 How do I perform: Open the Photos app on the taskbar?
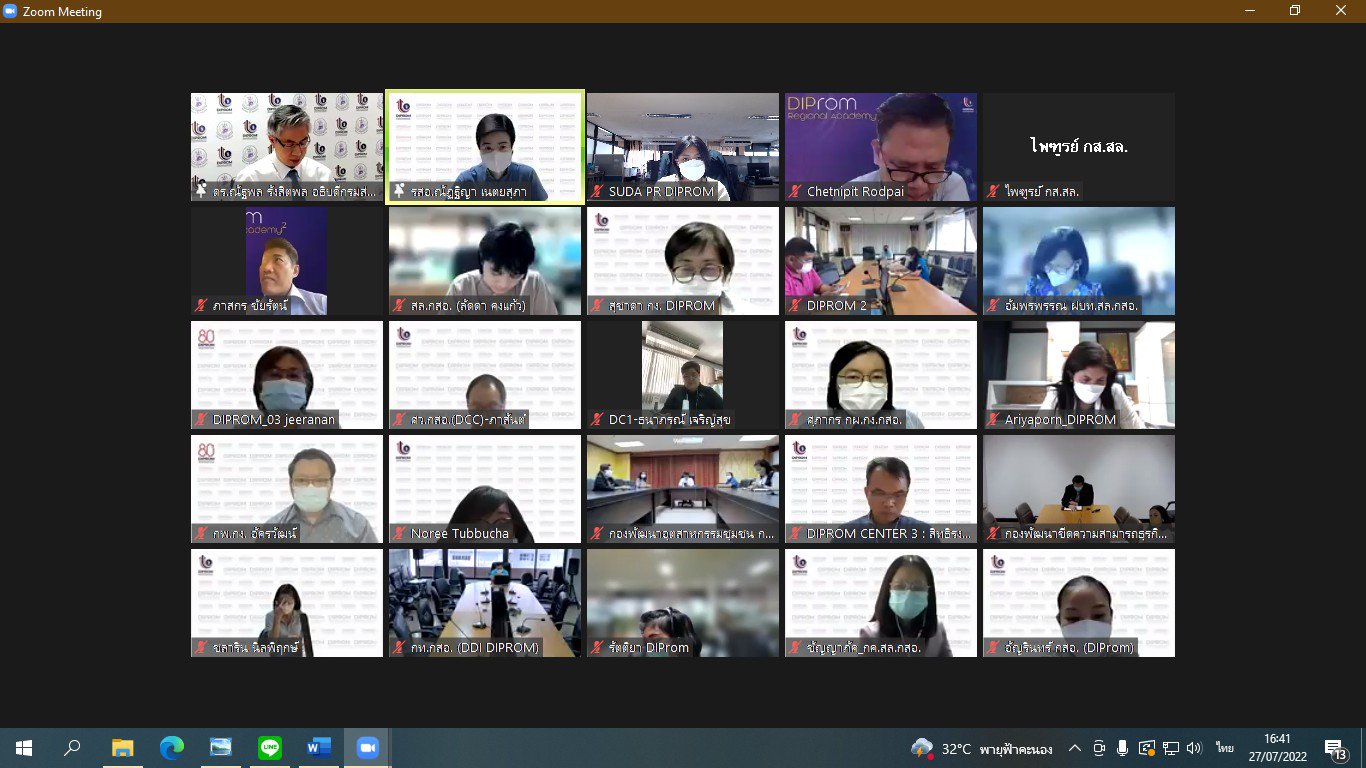pos(221,748)
